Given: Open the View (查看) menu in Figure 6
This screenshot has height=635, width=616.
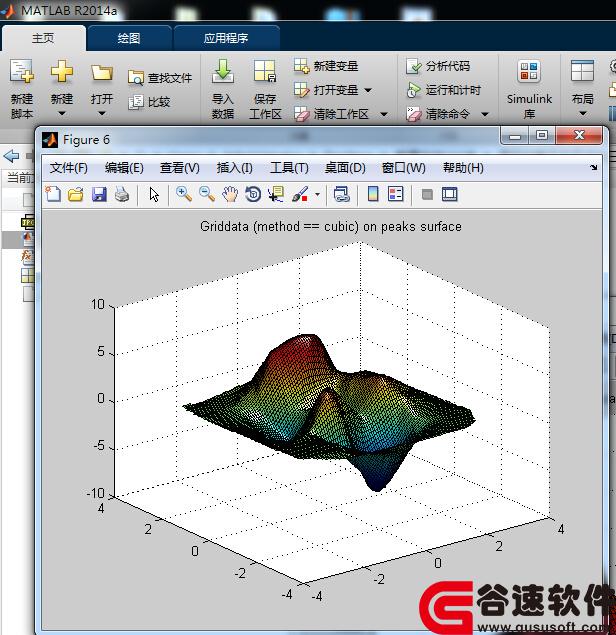Looking at the screenshot, I should tap(179, 168).
